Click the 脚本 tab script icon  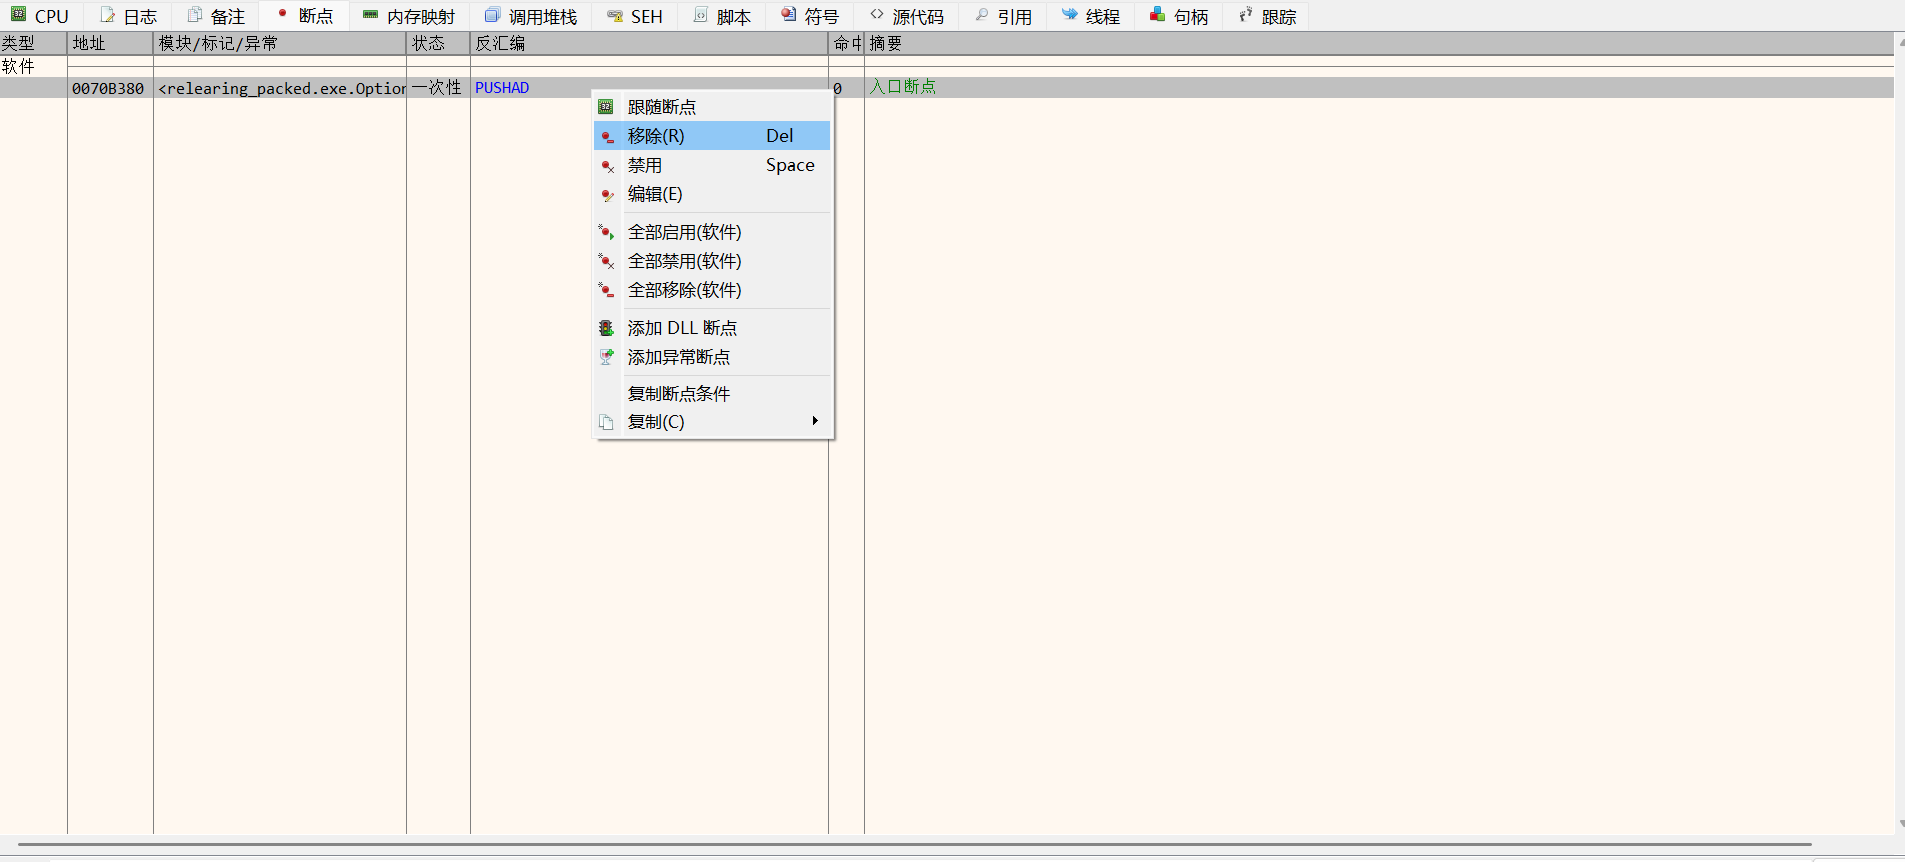pyautogui.click(x=700, y=15)
